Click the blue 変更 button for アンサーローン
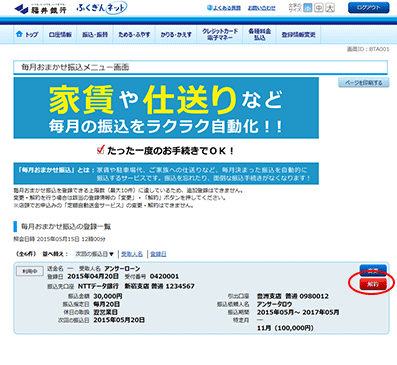 [x=373, y=270]
